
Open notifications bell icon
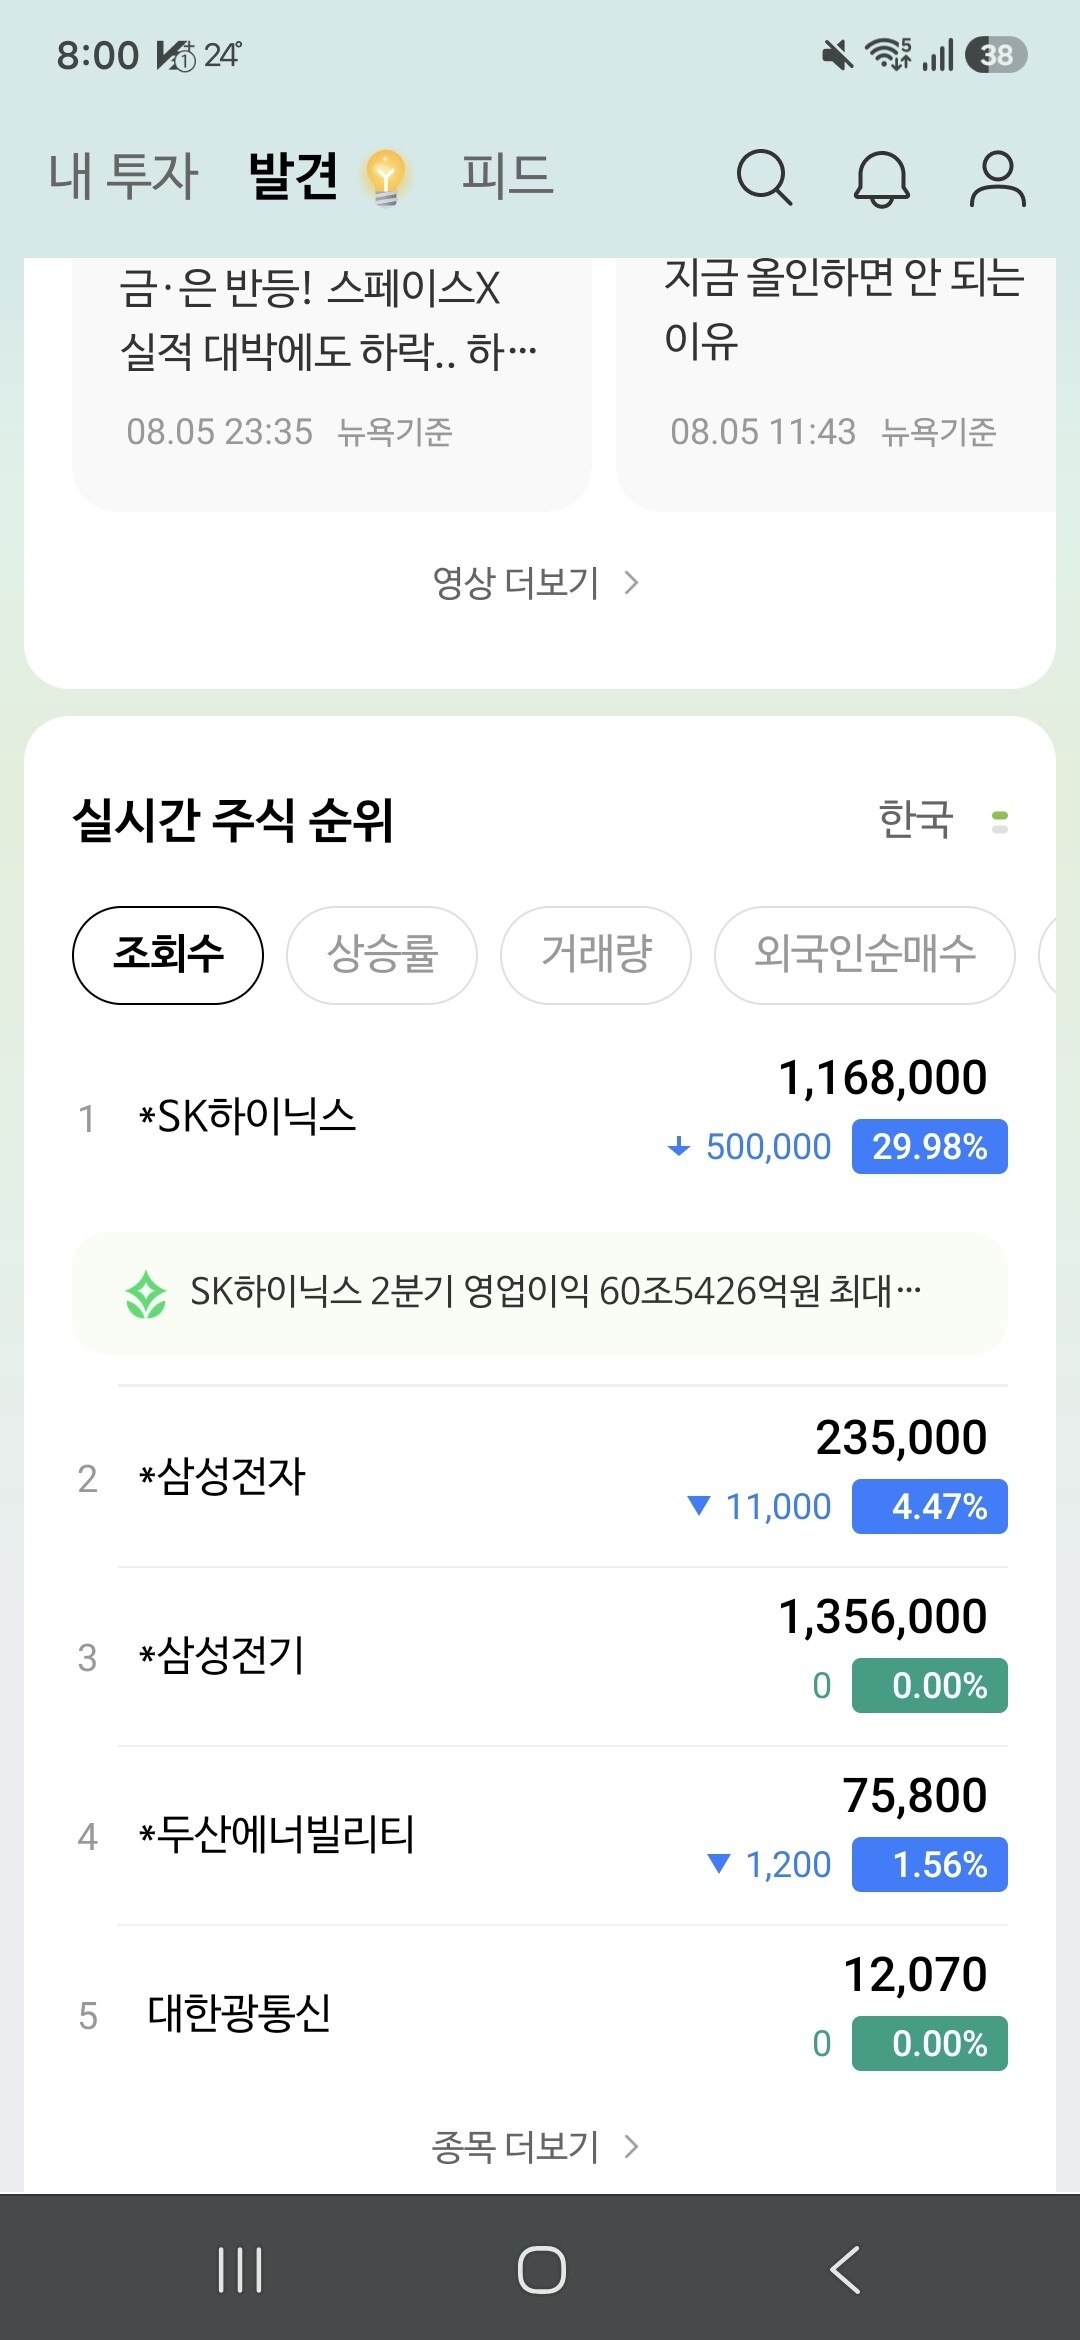click(x=881, y=178)
